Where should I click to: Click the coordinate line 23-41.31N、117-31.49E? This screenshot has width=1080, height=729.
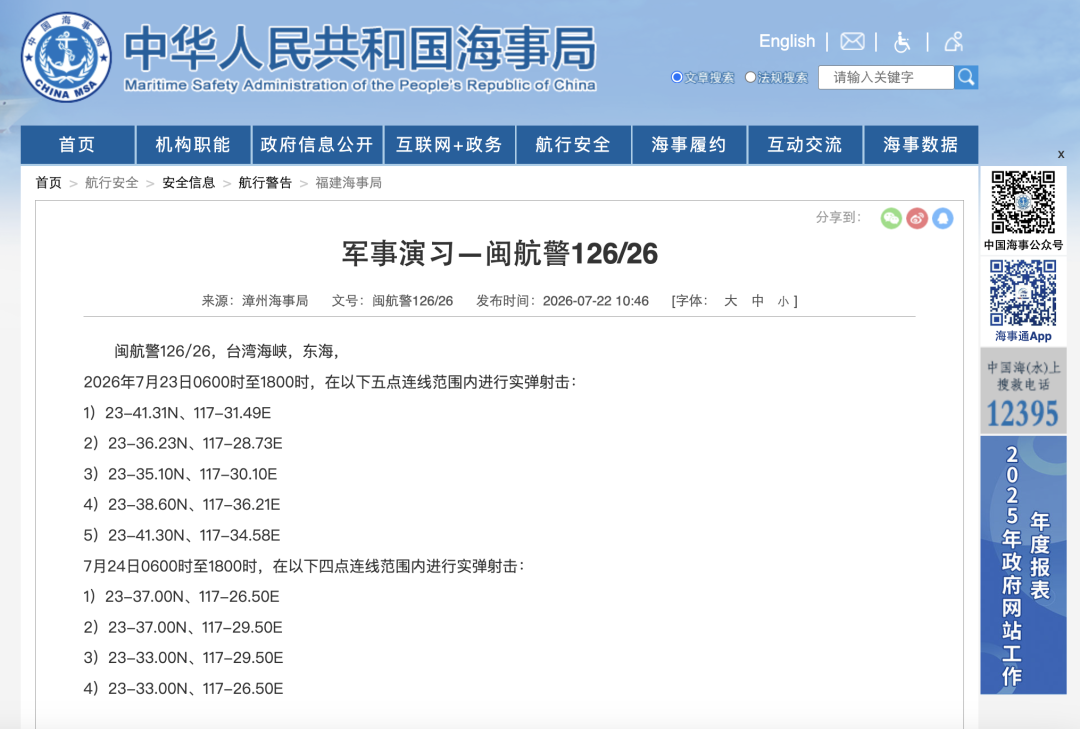tap(188, 413)
